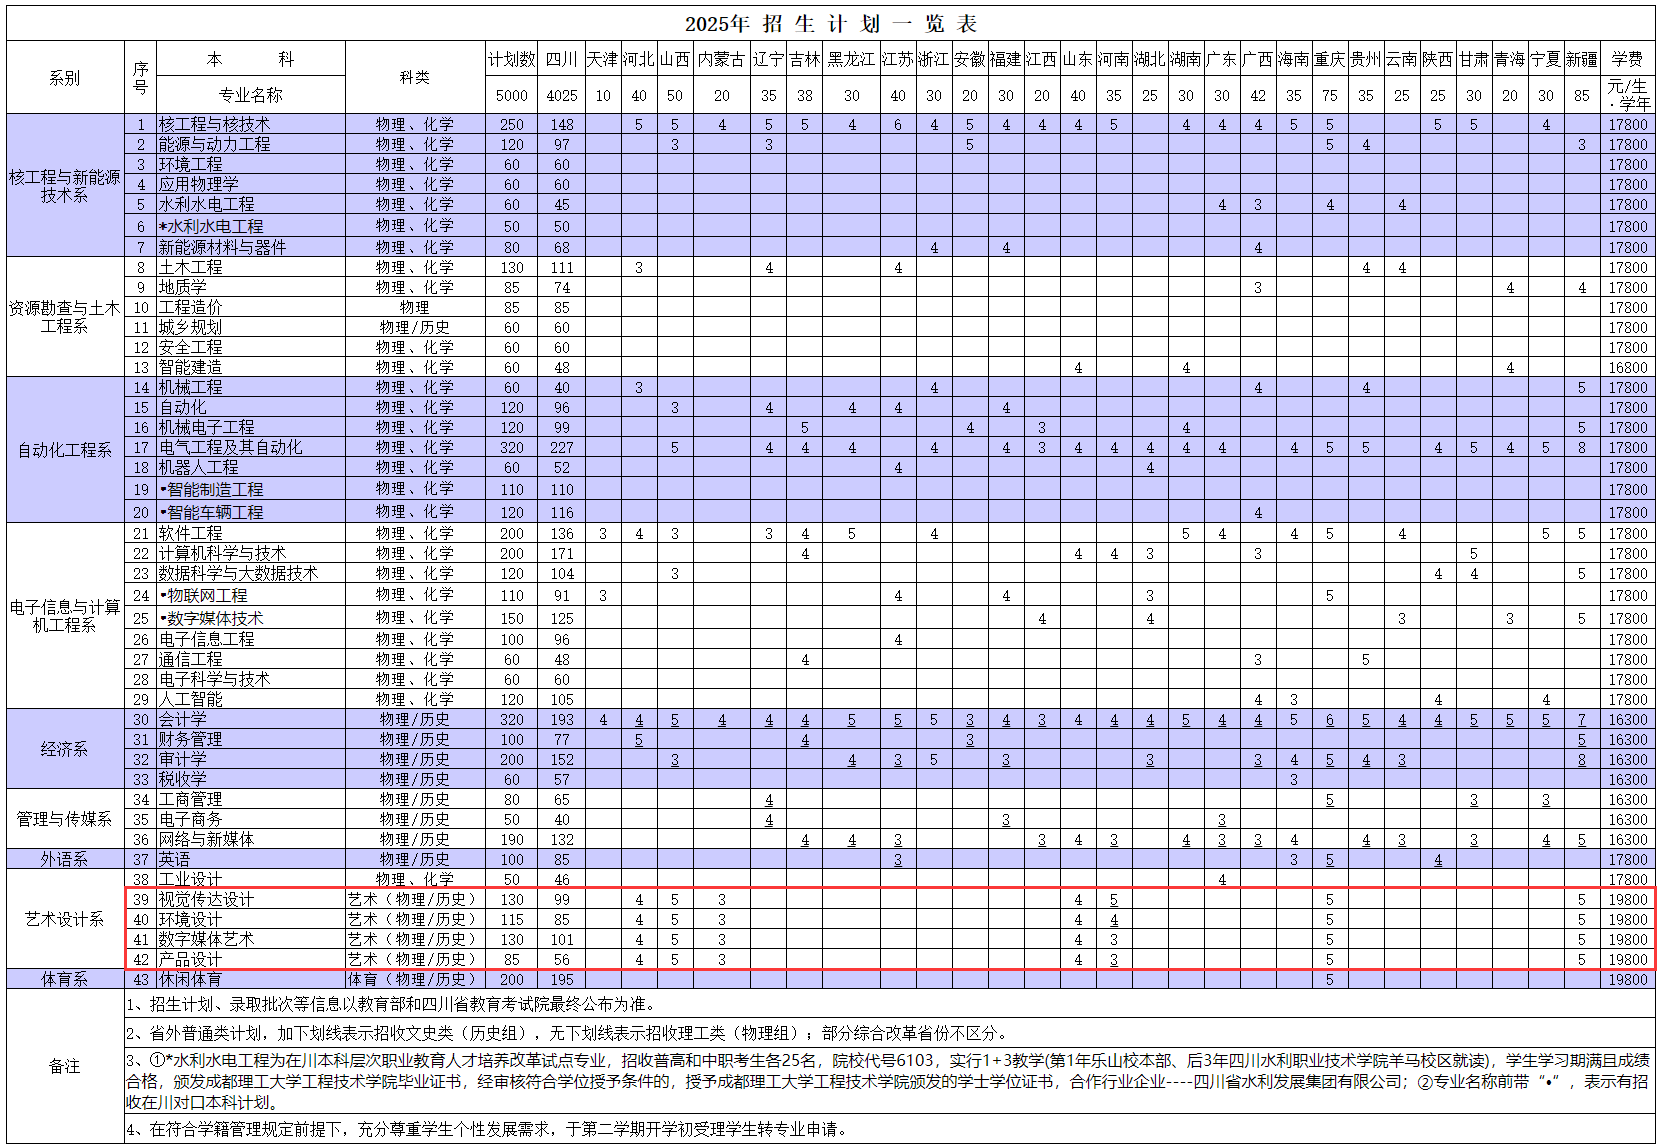Click the 备注 label cell
The width and height of the screenshot is (1665, 1148).
(65, 1066)
